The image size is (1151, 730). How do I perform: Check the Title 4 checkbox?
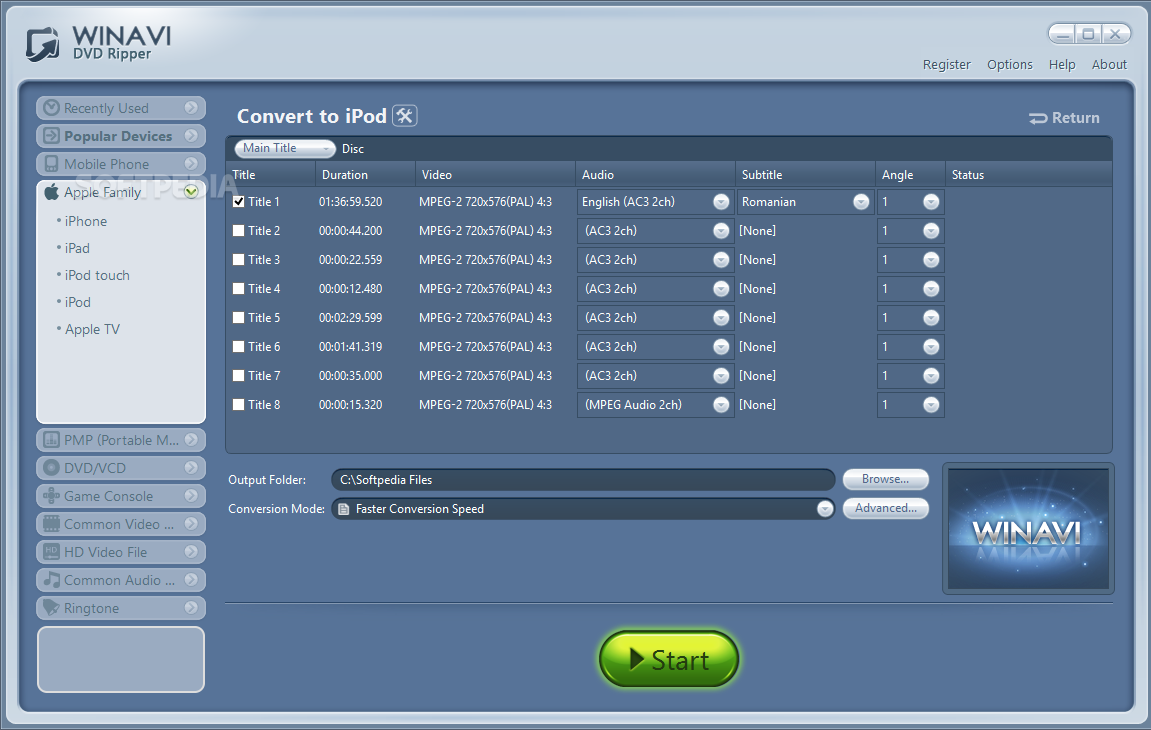pyautogui.click(x=239, y=289)
